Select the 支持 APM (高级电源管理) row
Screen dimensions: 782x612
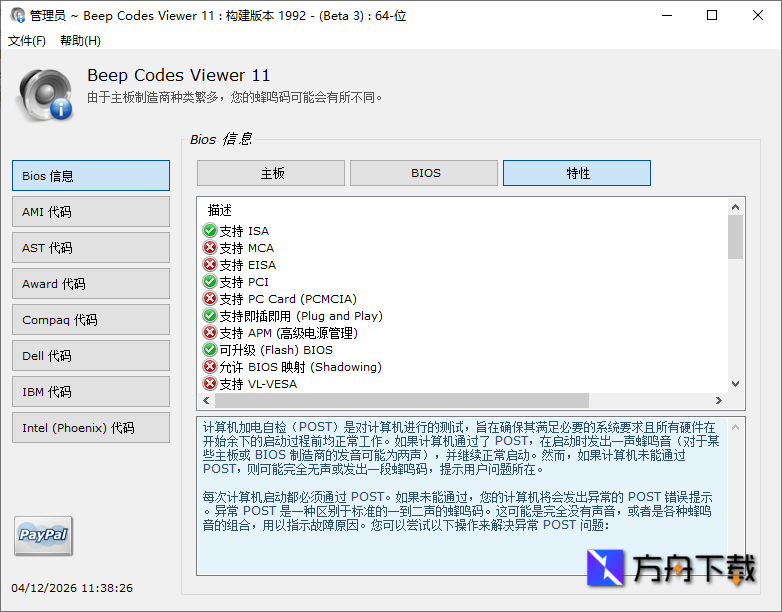288,333
